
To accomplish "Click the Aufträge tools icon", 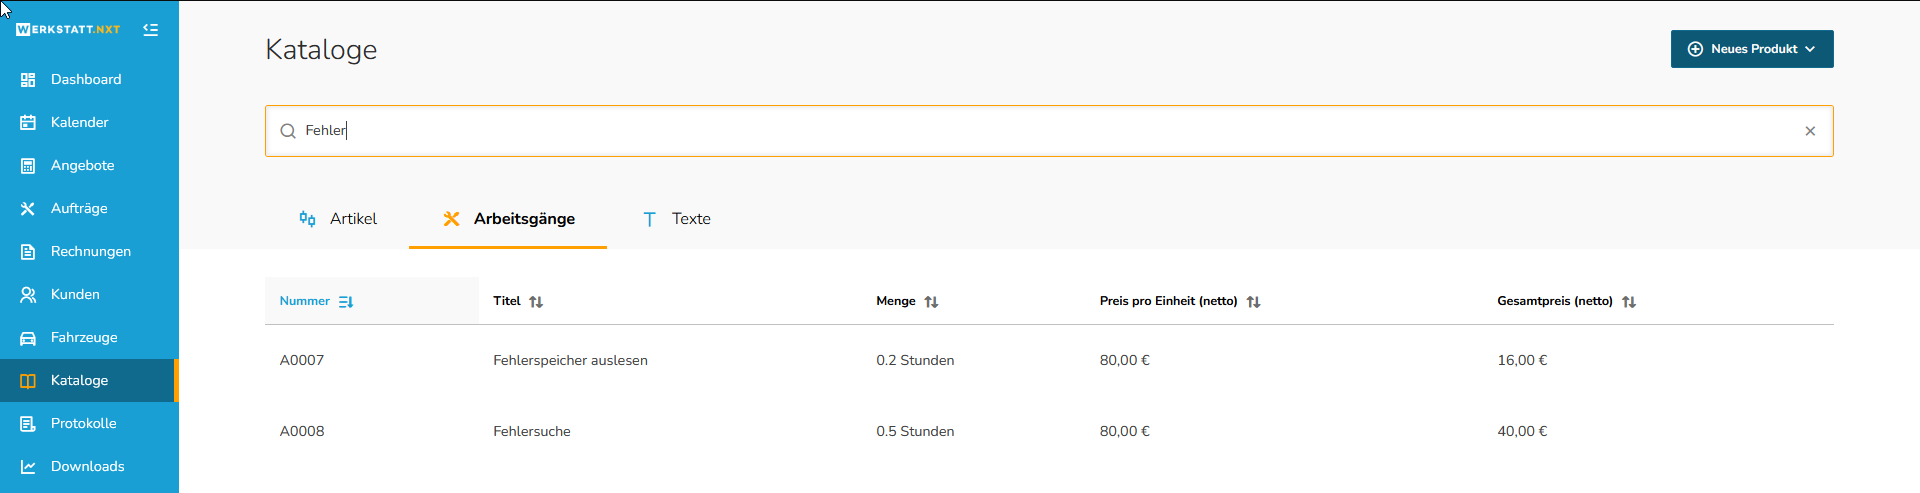I will pos(28,209).
